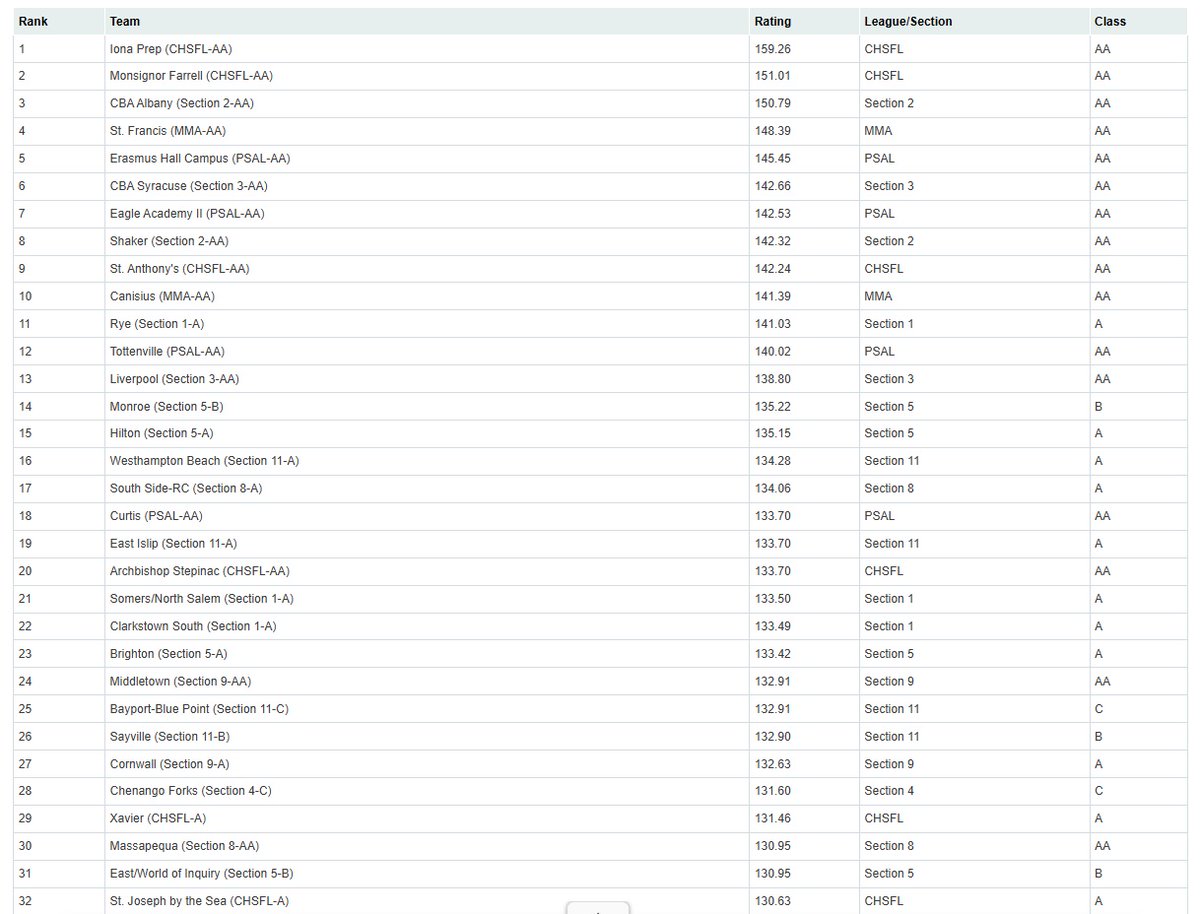Select Brighton (Section 5-A) team cell

[169, 654]
